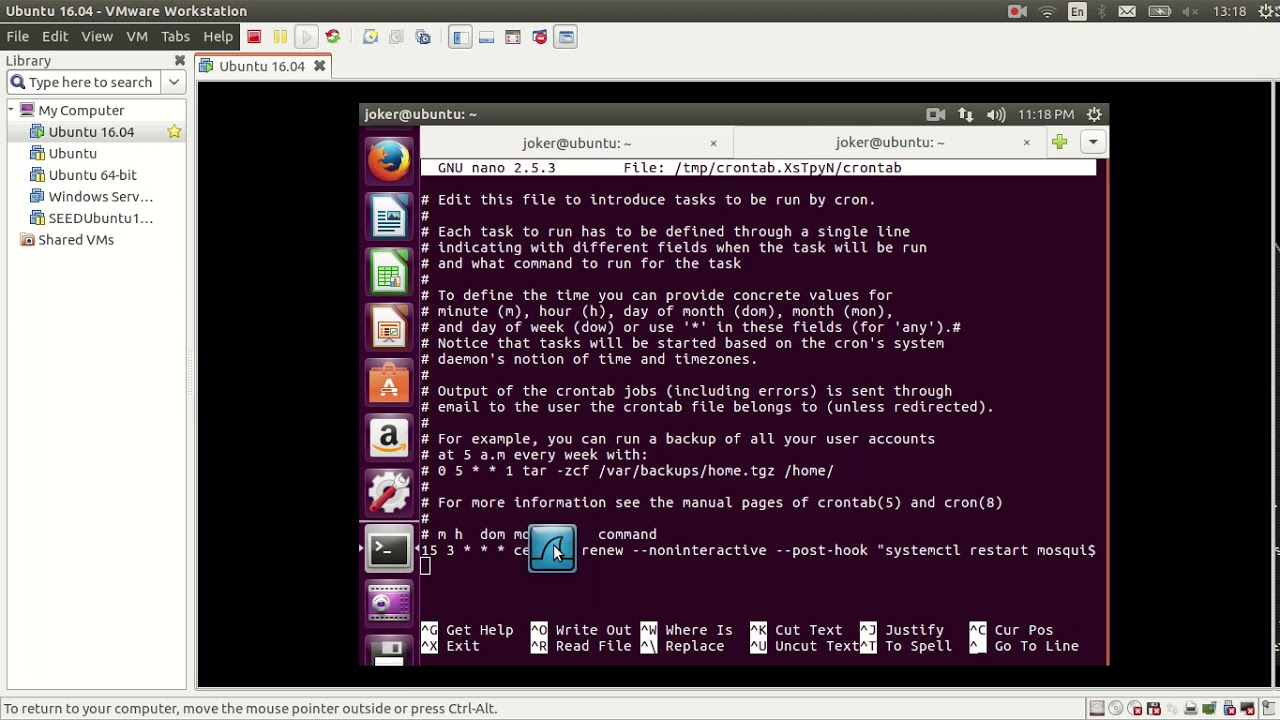Open the Library search dropdown arrow
Image resolution: width=1280 pixels, height=720 pixels.
pyautogui.click(x=174, y=82)
